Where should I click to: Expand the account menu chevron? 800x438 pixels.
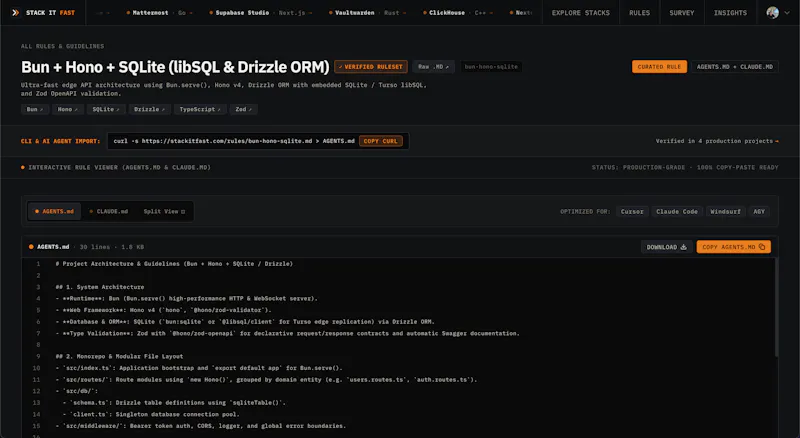(x=787, y=13)
